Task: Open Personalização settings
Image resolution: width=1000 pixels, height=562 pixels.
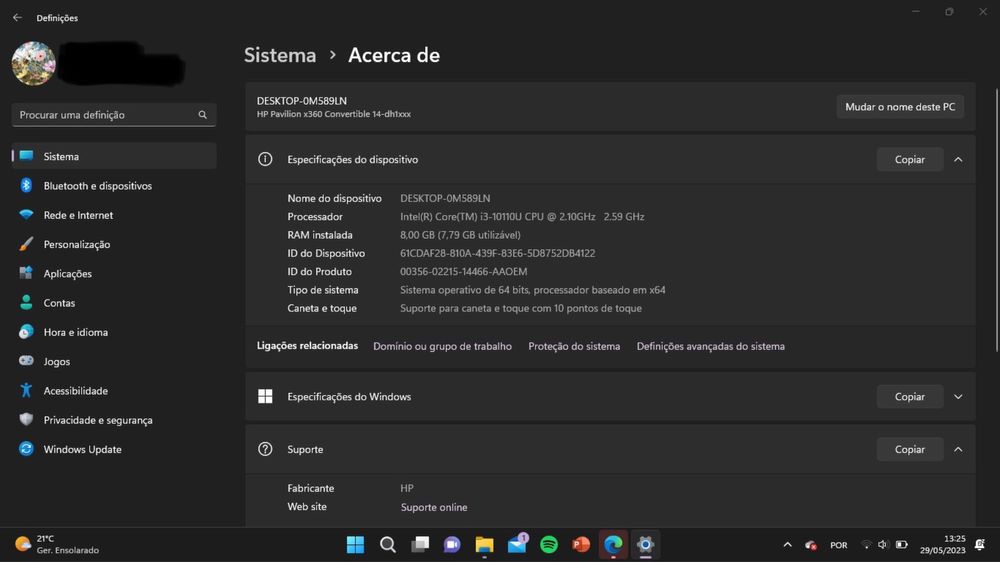Action: click(x=114, y=244)
